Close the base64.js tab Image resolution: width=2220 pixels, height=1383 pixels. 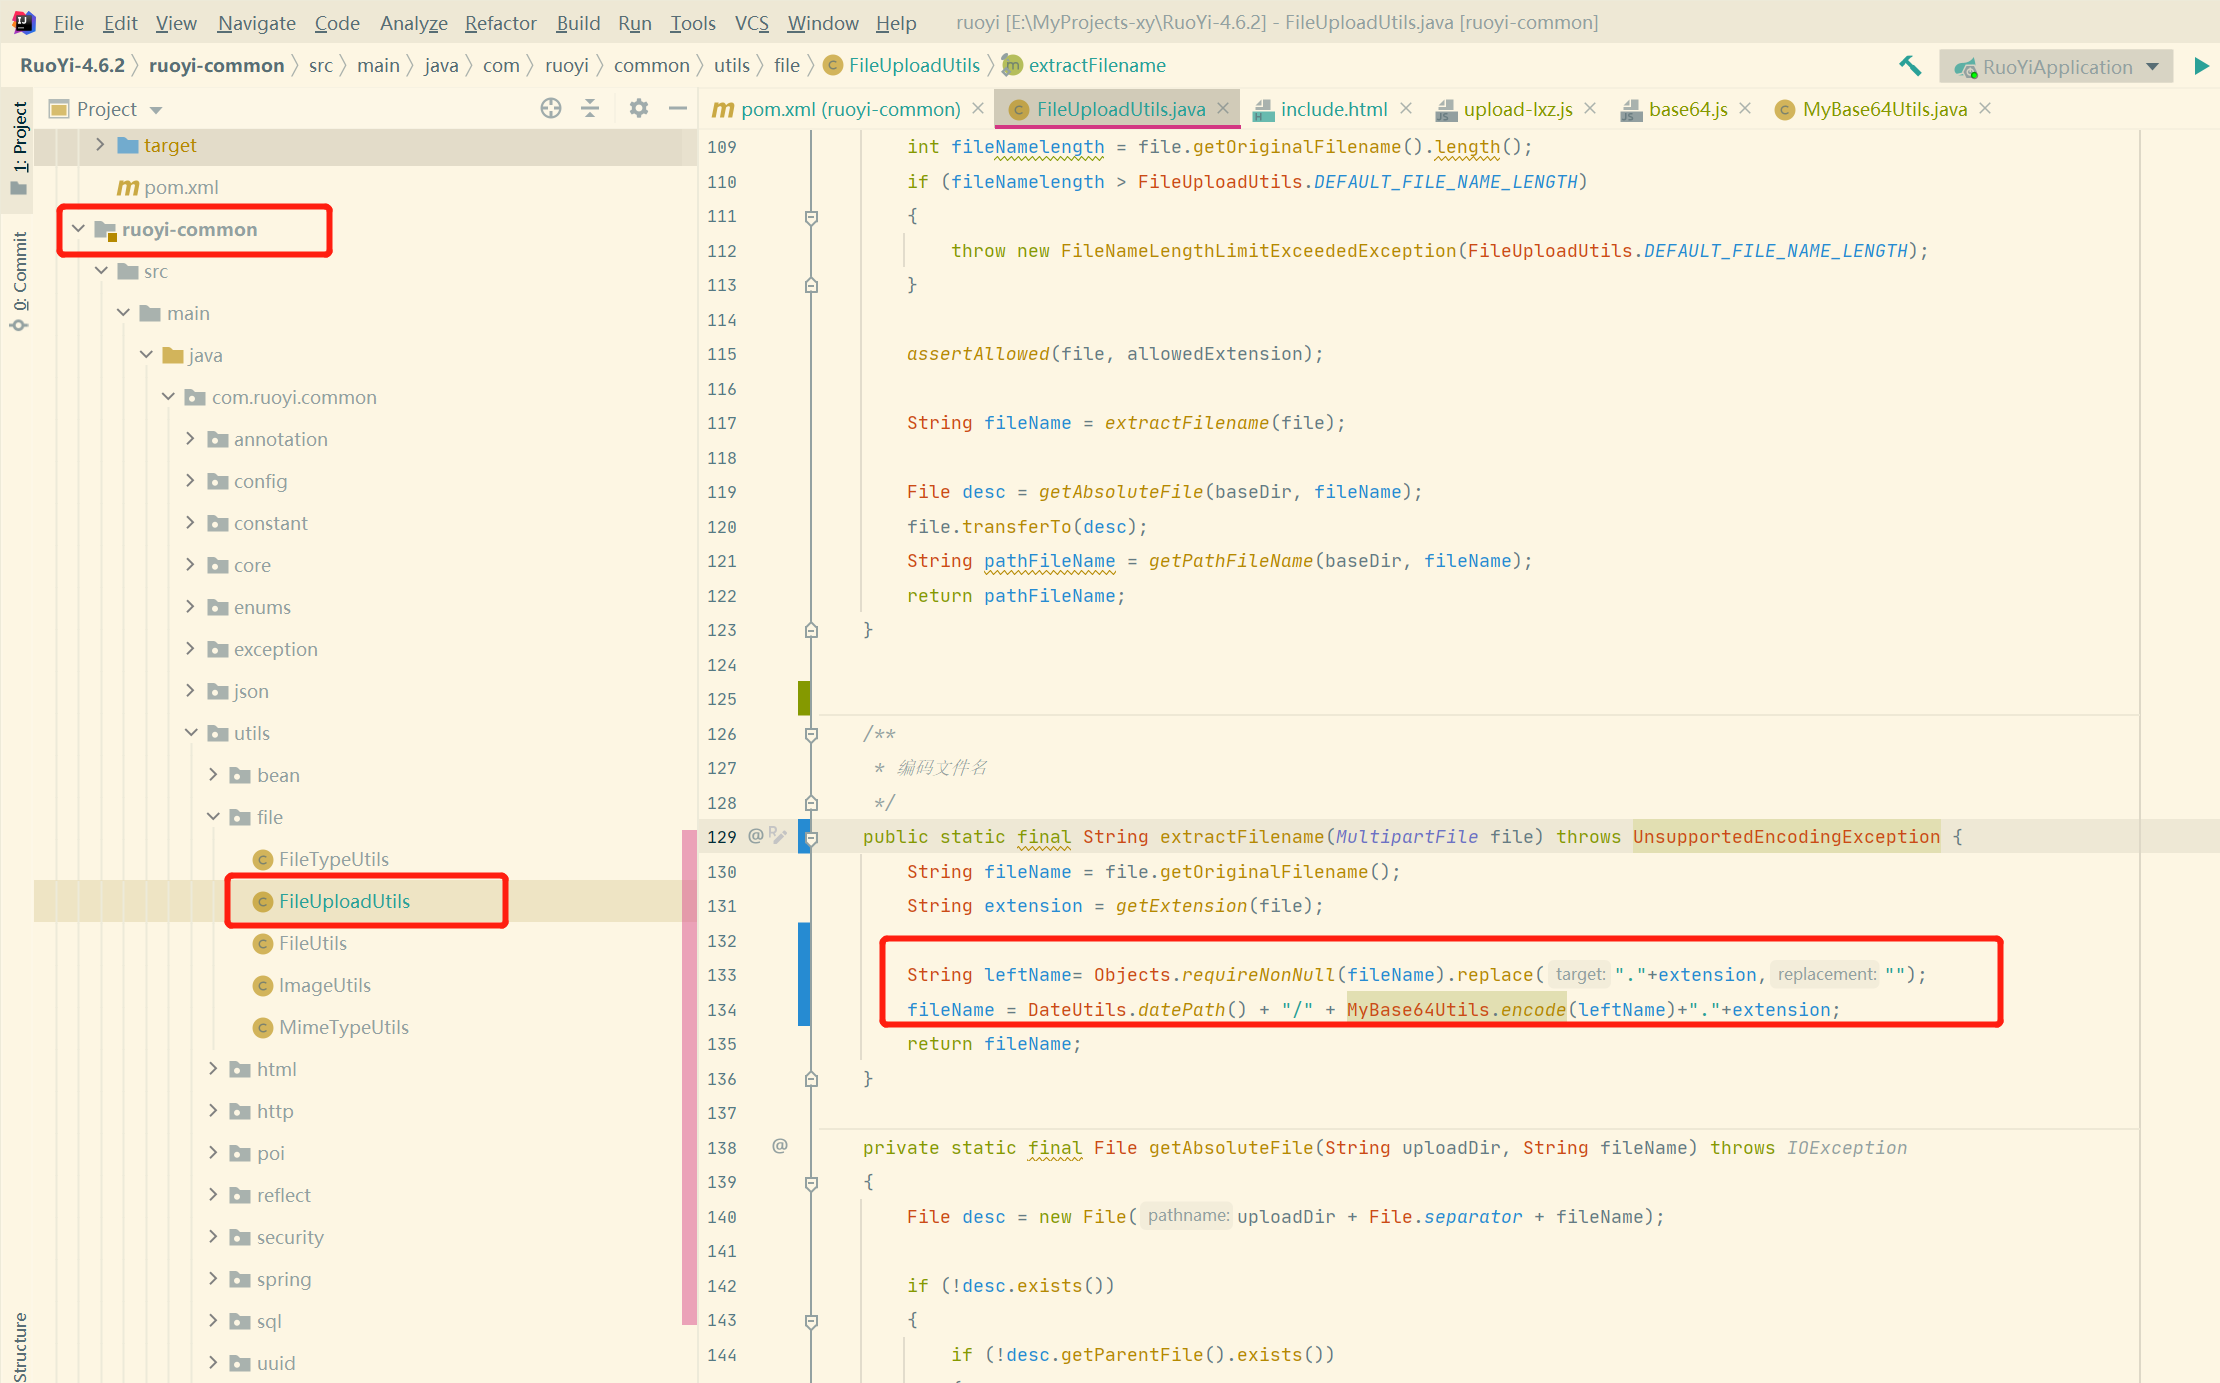1745,108
